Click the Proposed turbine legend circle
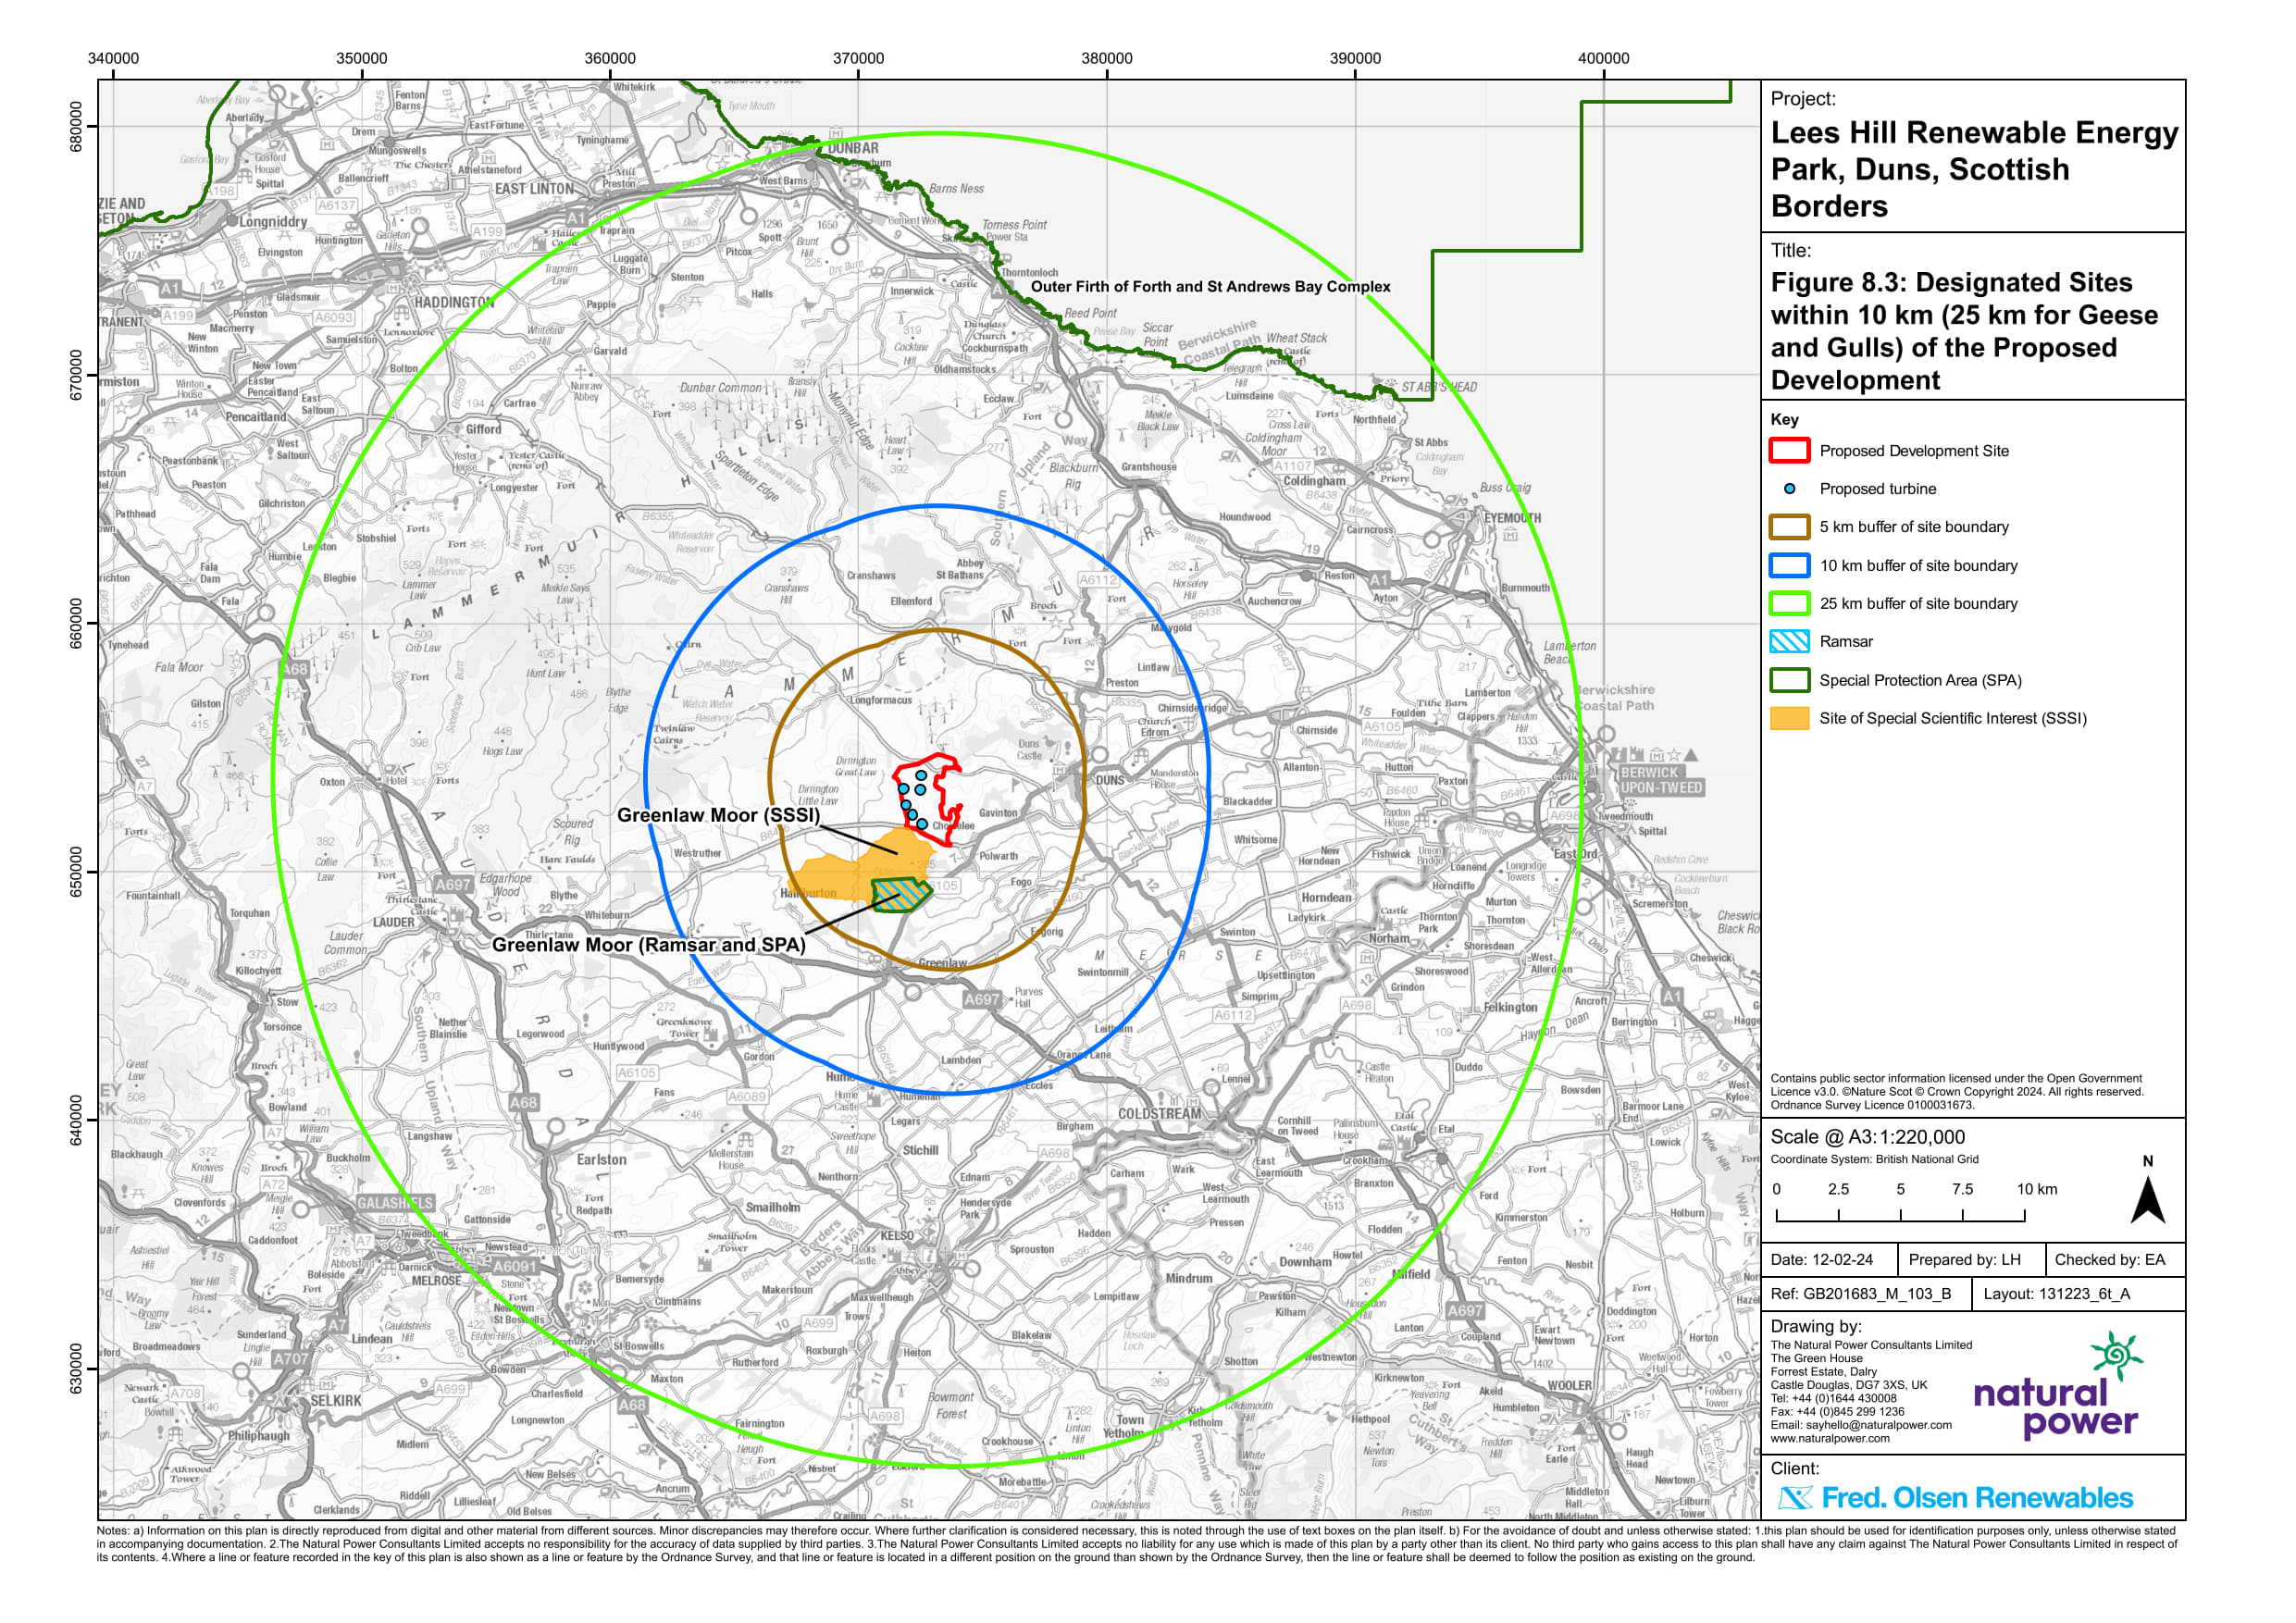Image resolution: width=2296 pixels, height=1623 pixels. tap(1790, 489)
